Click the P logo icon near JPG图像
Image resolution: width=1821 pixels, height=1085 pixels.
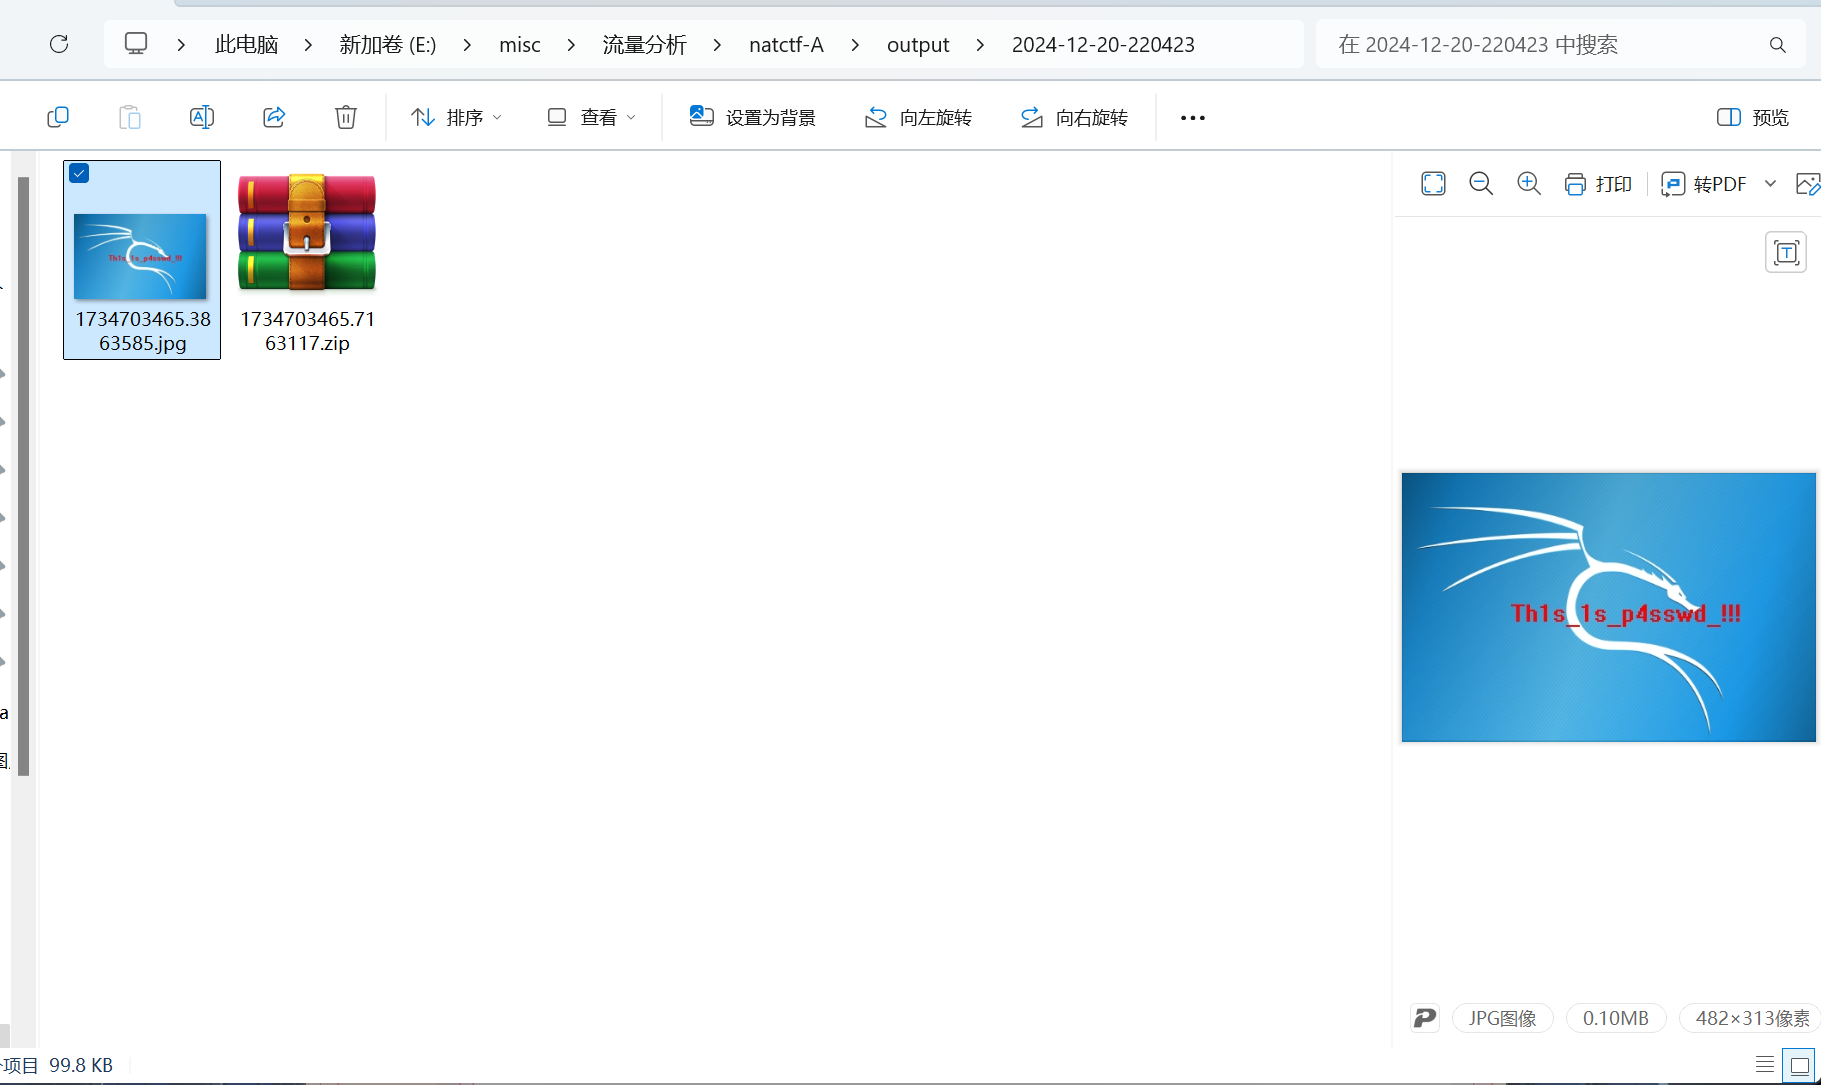pyautogui.click(x=1424, y=1018)
